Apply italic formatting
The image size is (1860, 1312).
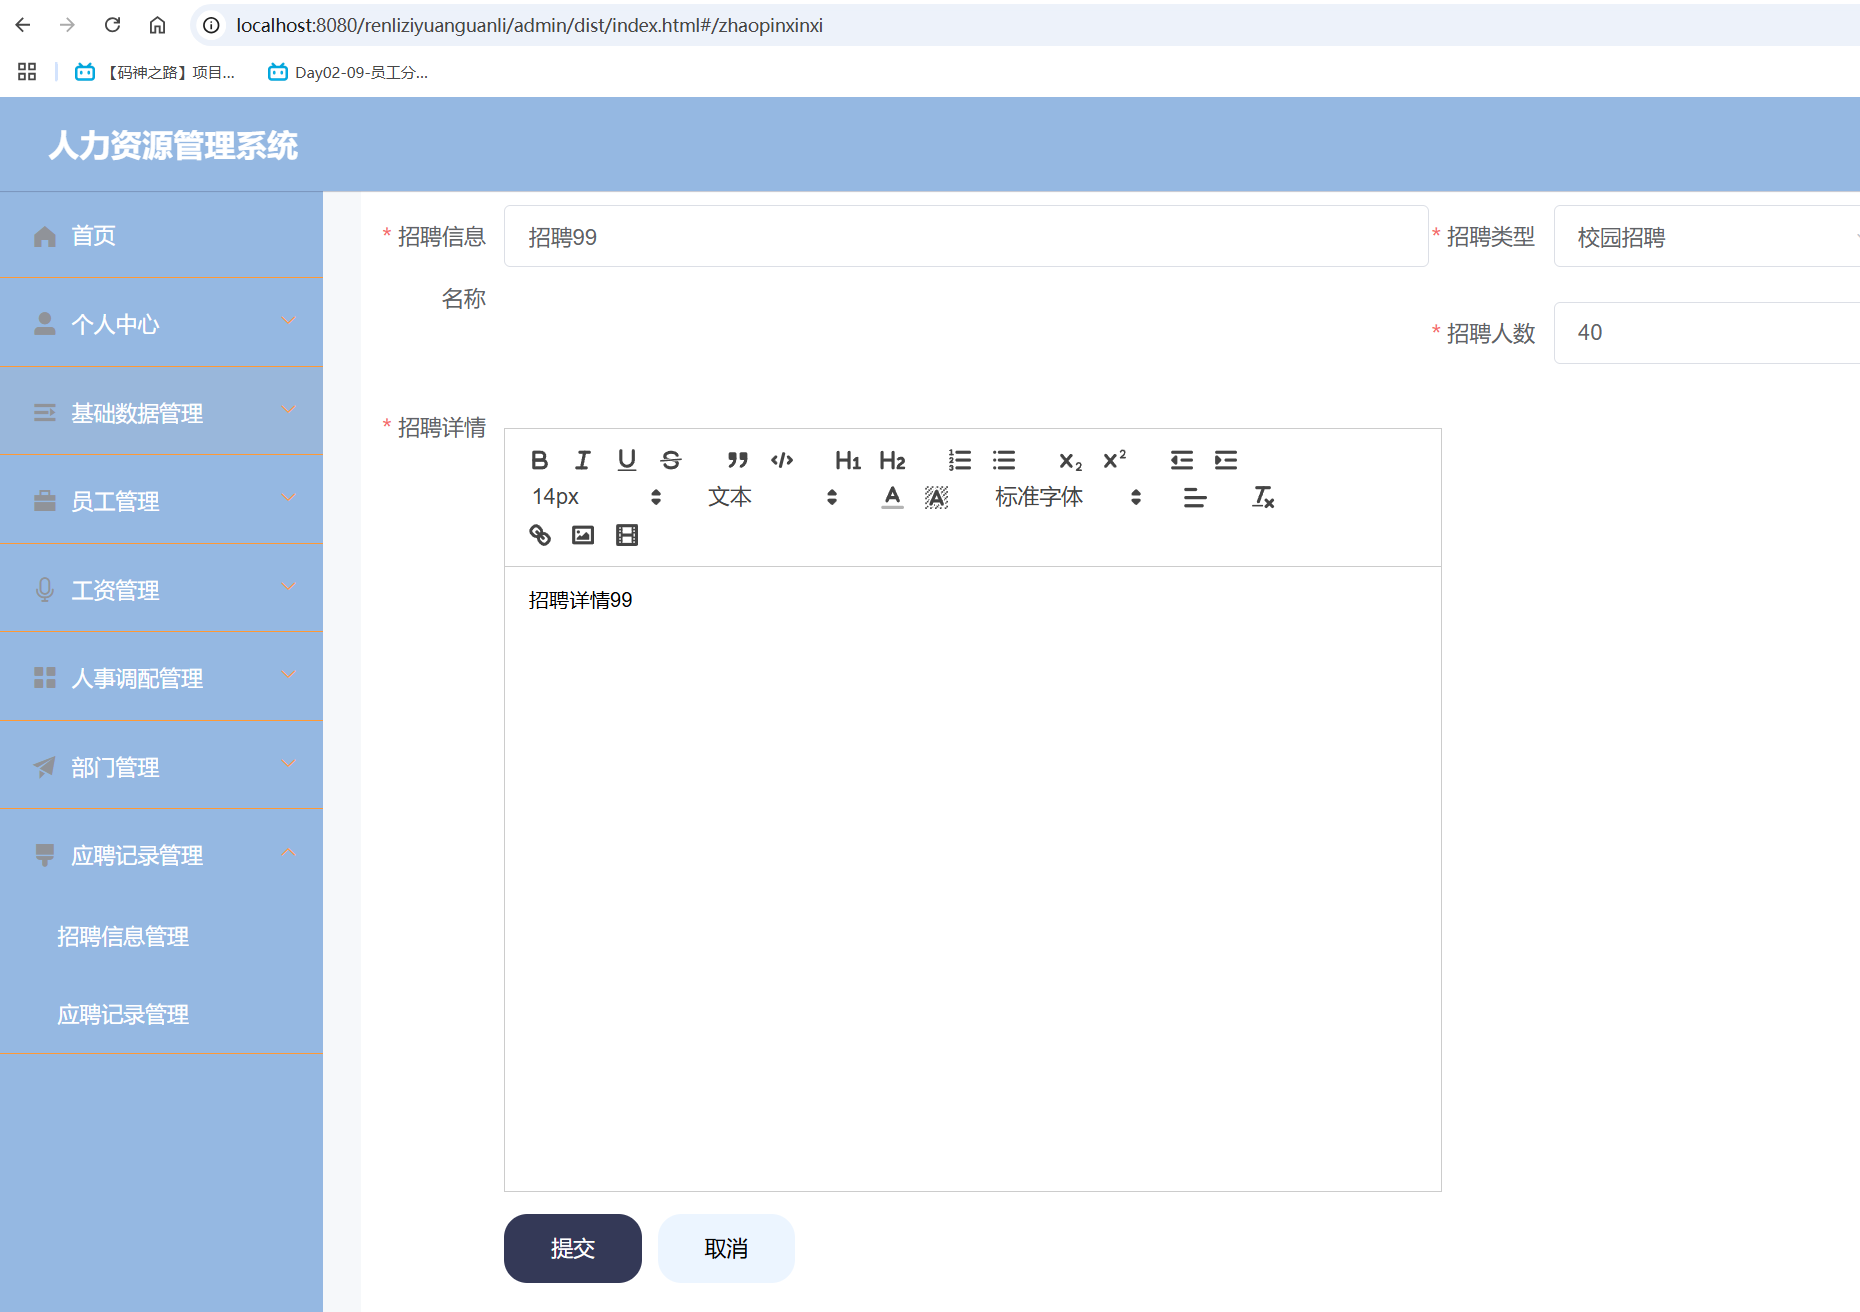pos(583,460)
